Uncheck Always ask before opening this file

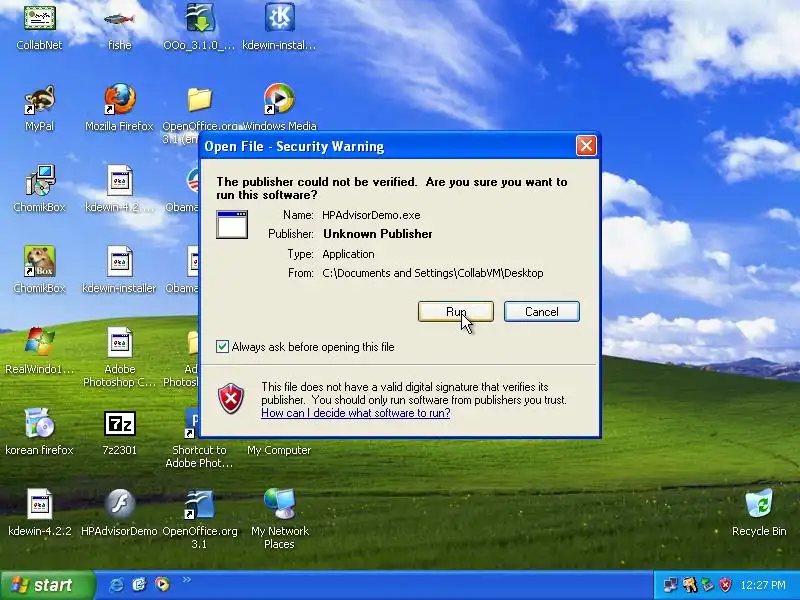[x=222, y=347]
